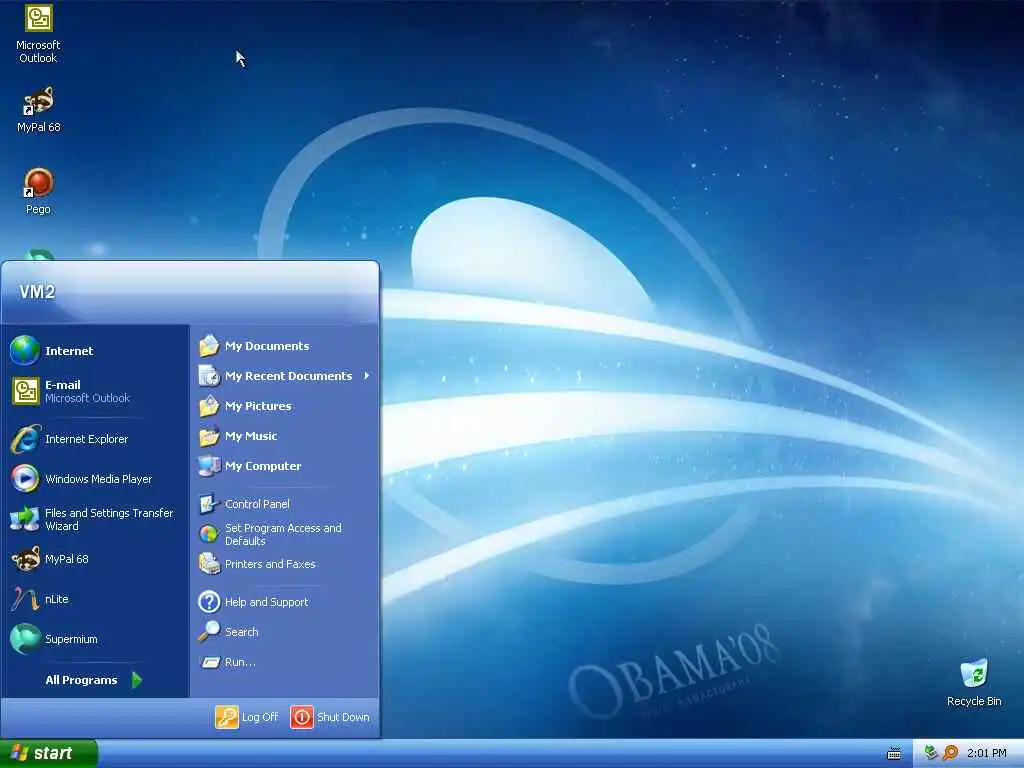This screenshot has width=1024, height=768.
Task: Click the VM2 user name header
Action: (x=37, y=291)
